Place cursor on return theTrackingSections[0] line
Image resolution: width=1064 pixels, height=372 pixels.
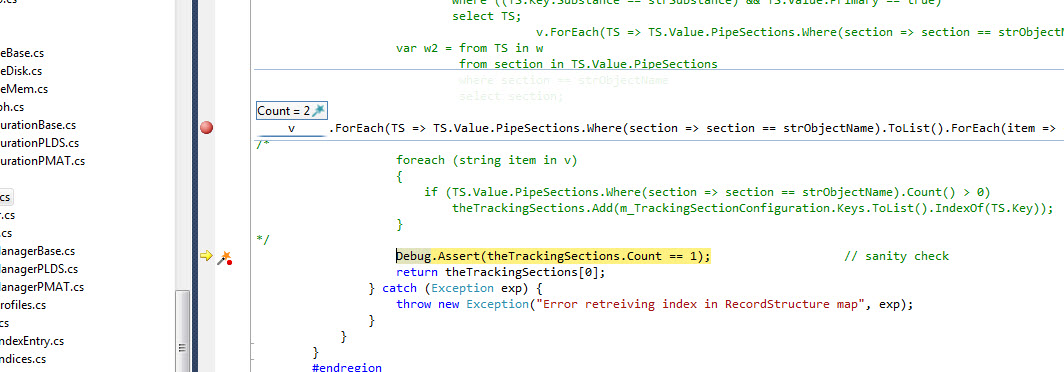click(500, 272)
